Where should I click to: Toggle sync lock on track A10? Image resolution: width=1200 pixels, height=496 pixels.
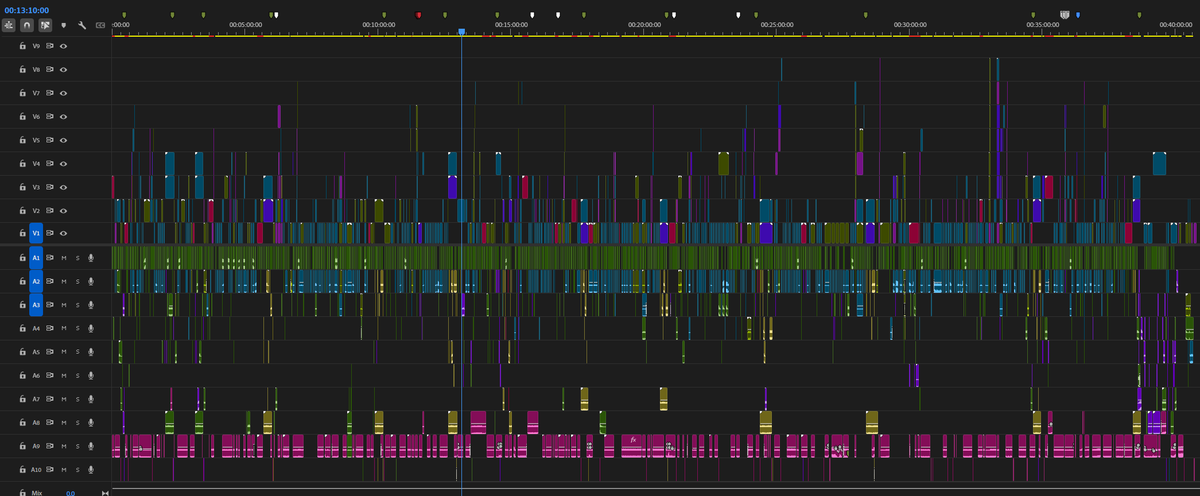50,470
